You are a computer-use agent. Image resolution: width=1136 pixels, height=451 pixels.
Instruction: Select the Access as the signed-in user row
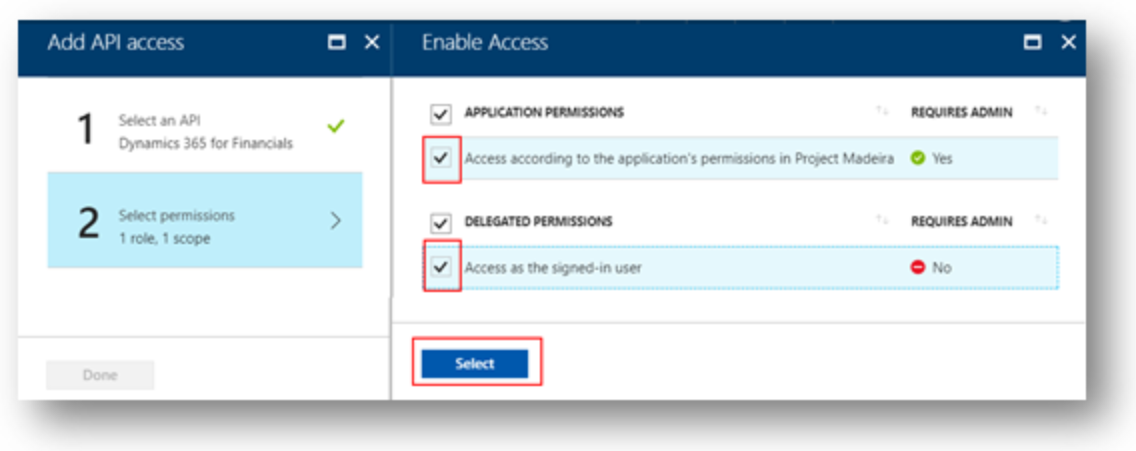click(740, 267)
